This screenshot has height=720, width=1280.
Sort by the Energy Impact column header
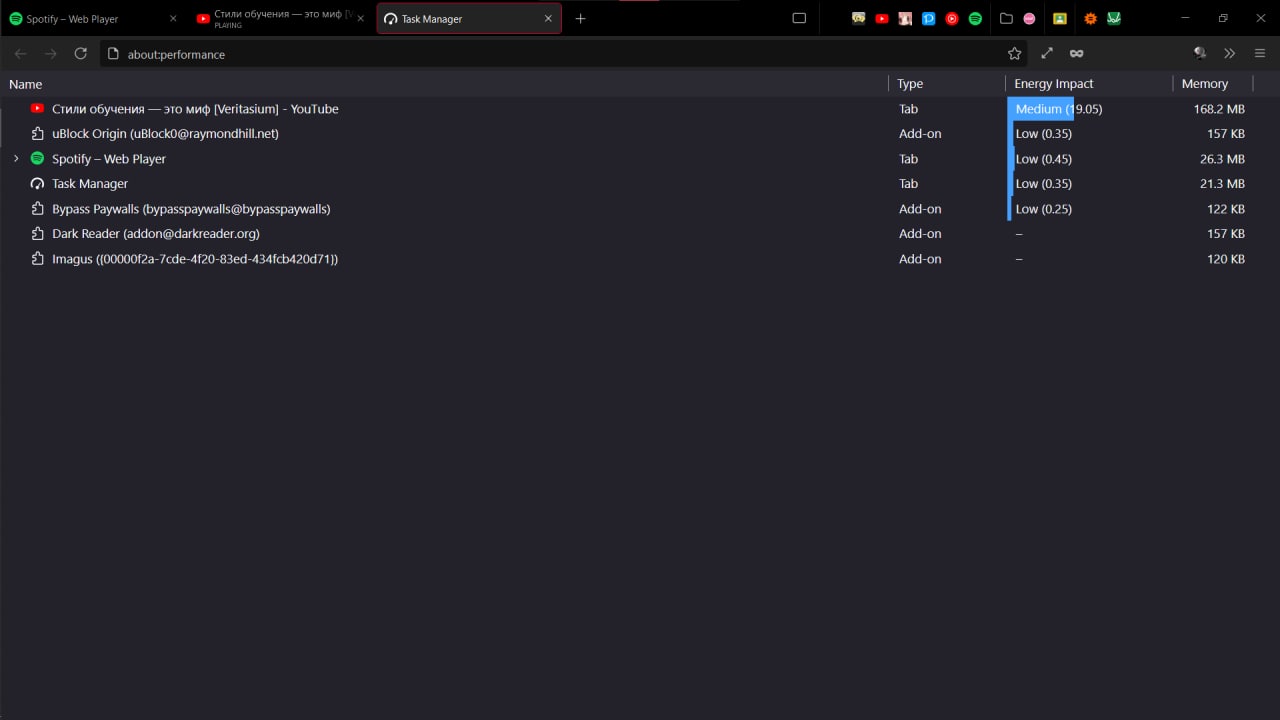[x=1089, y=84]
